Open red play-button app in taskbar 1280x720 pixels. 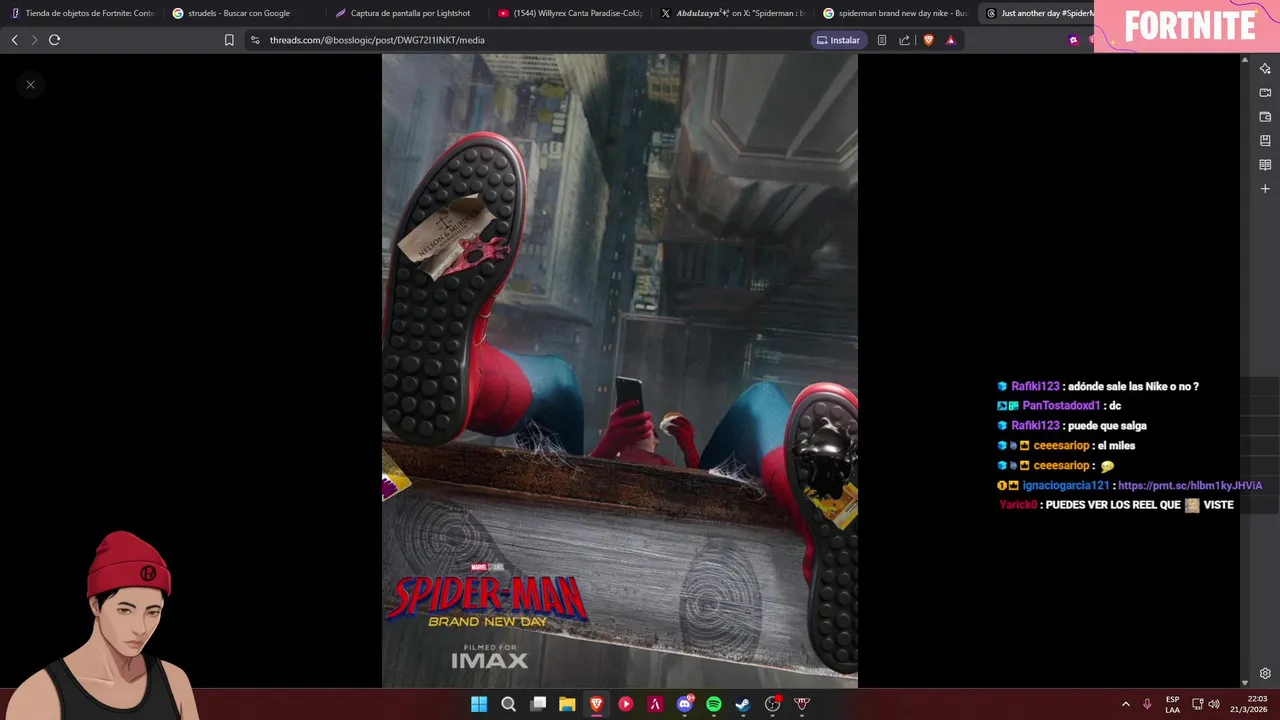[x=626, y=704]
